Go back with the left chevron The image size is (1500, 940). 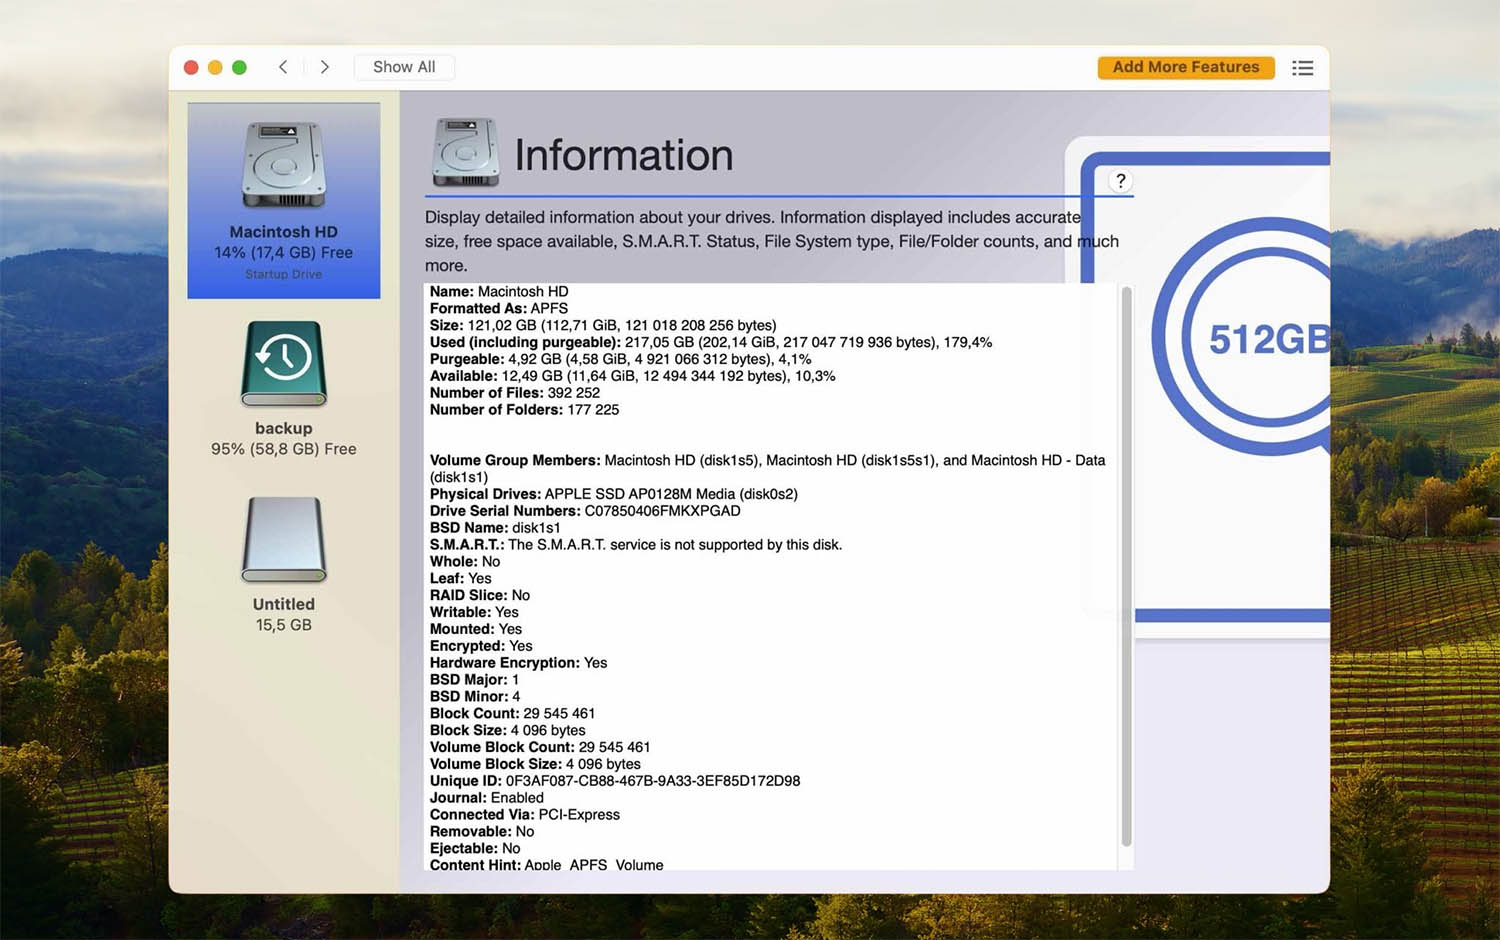coord(283,67)
